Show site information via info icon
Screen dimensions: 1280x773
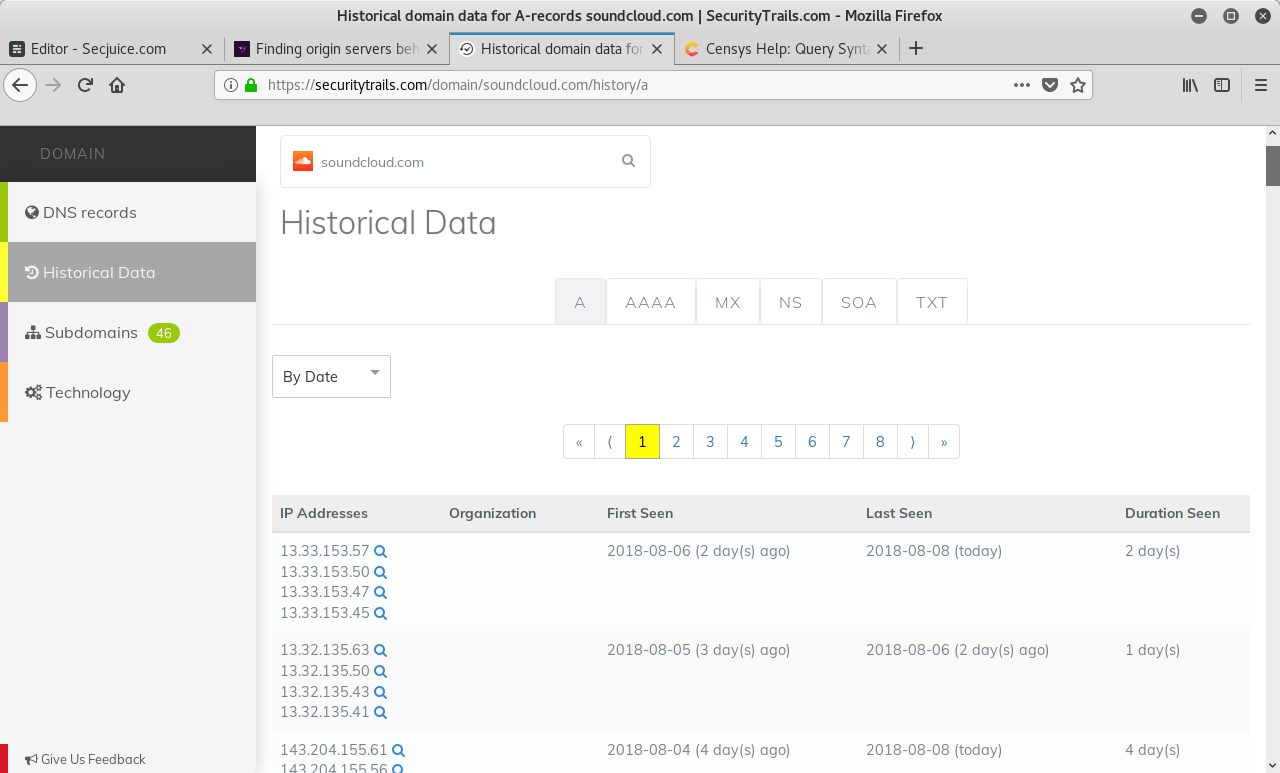231,85
